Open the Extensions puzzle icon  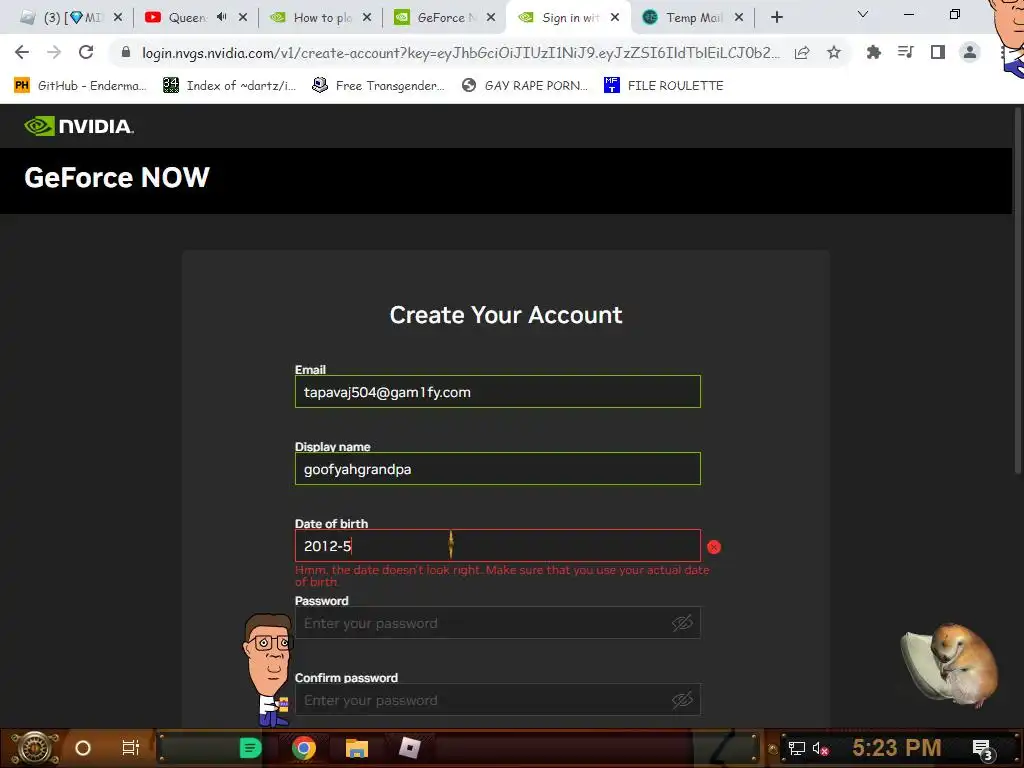873,52
